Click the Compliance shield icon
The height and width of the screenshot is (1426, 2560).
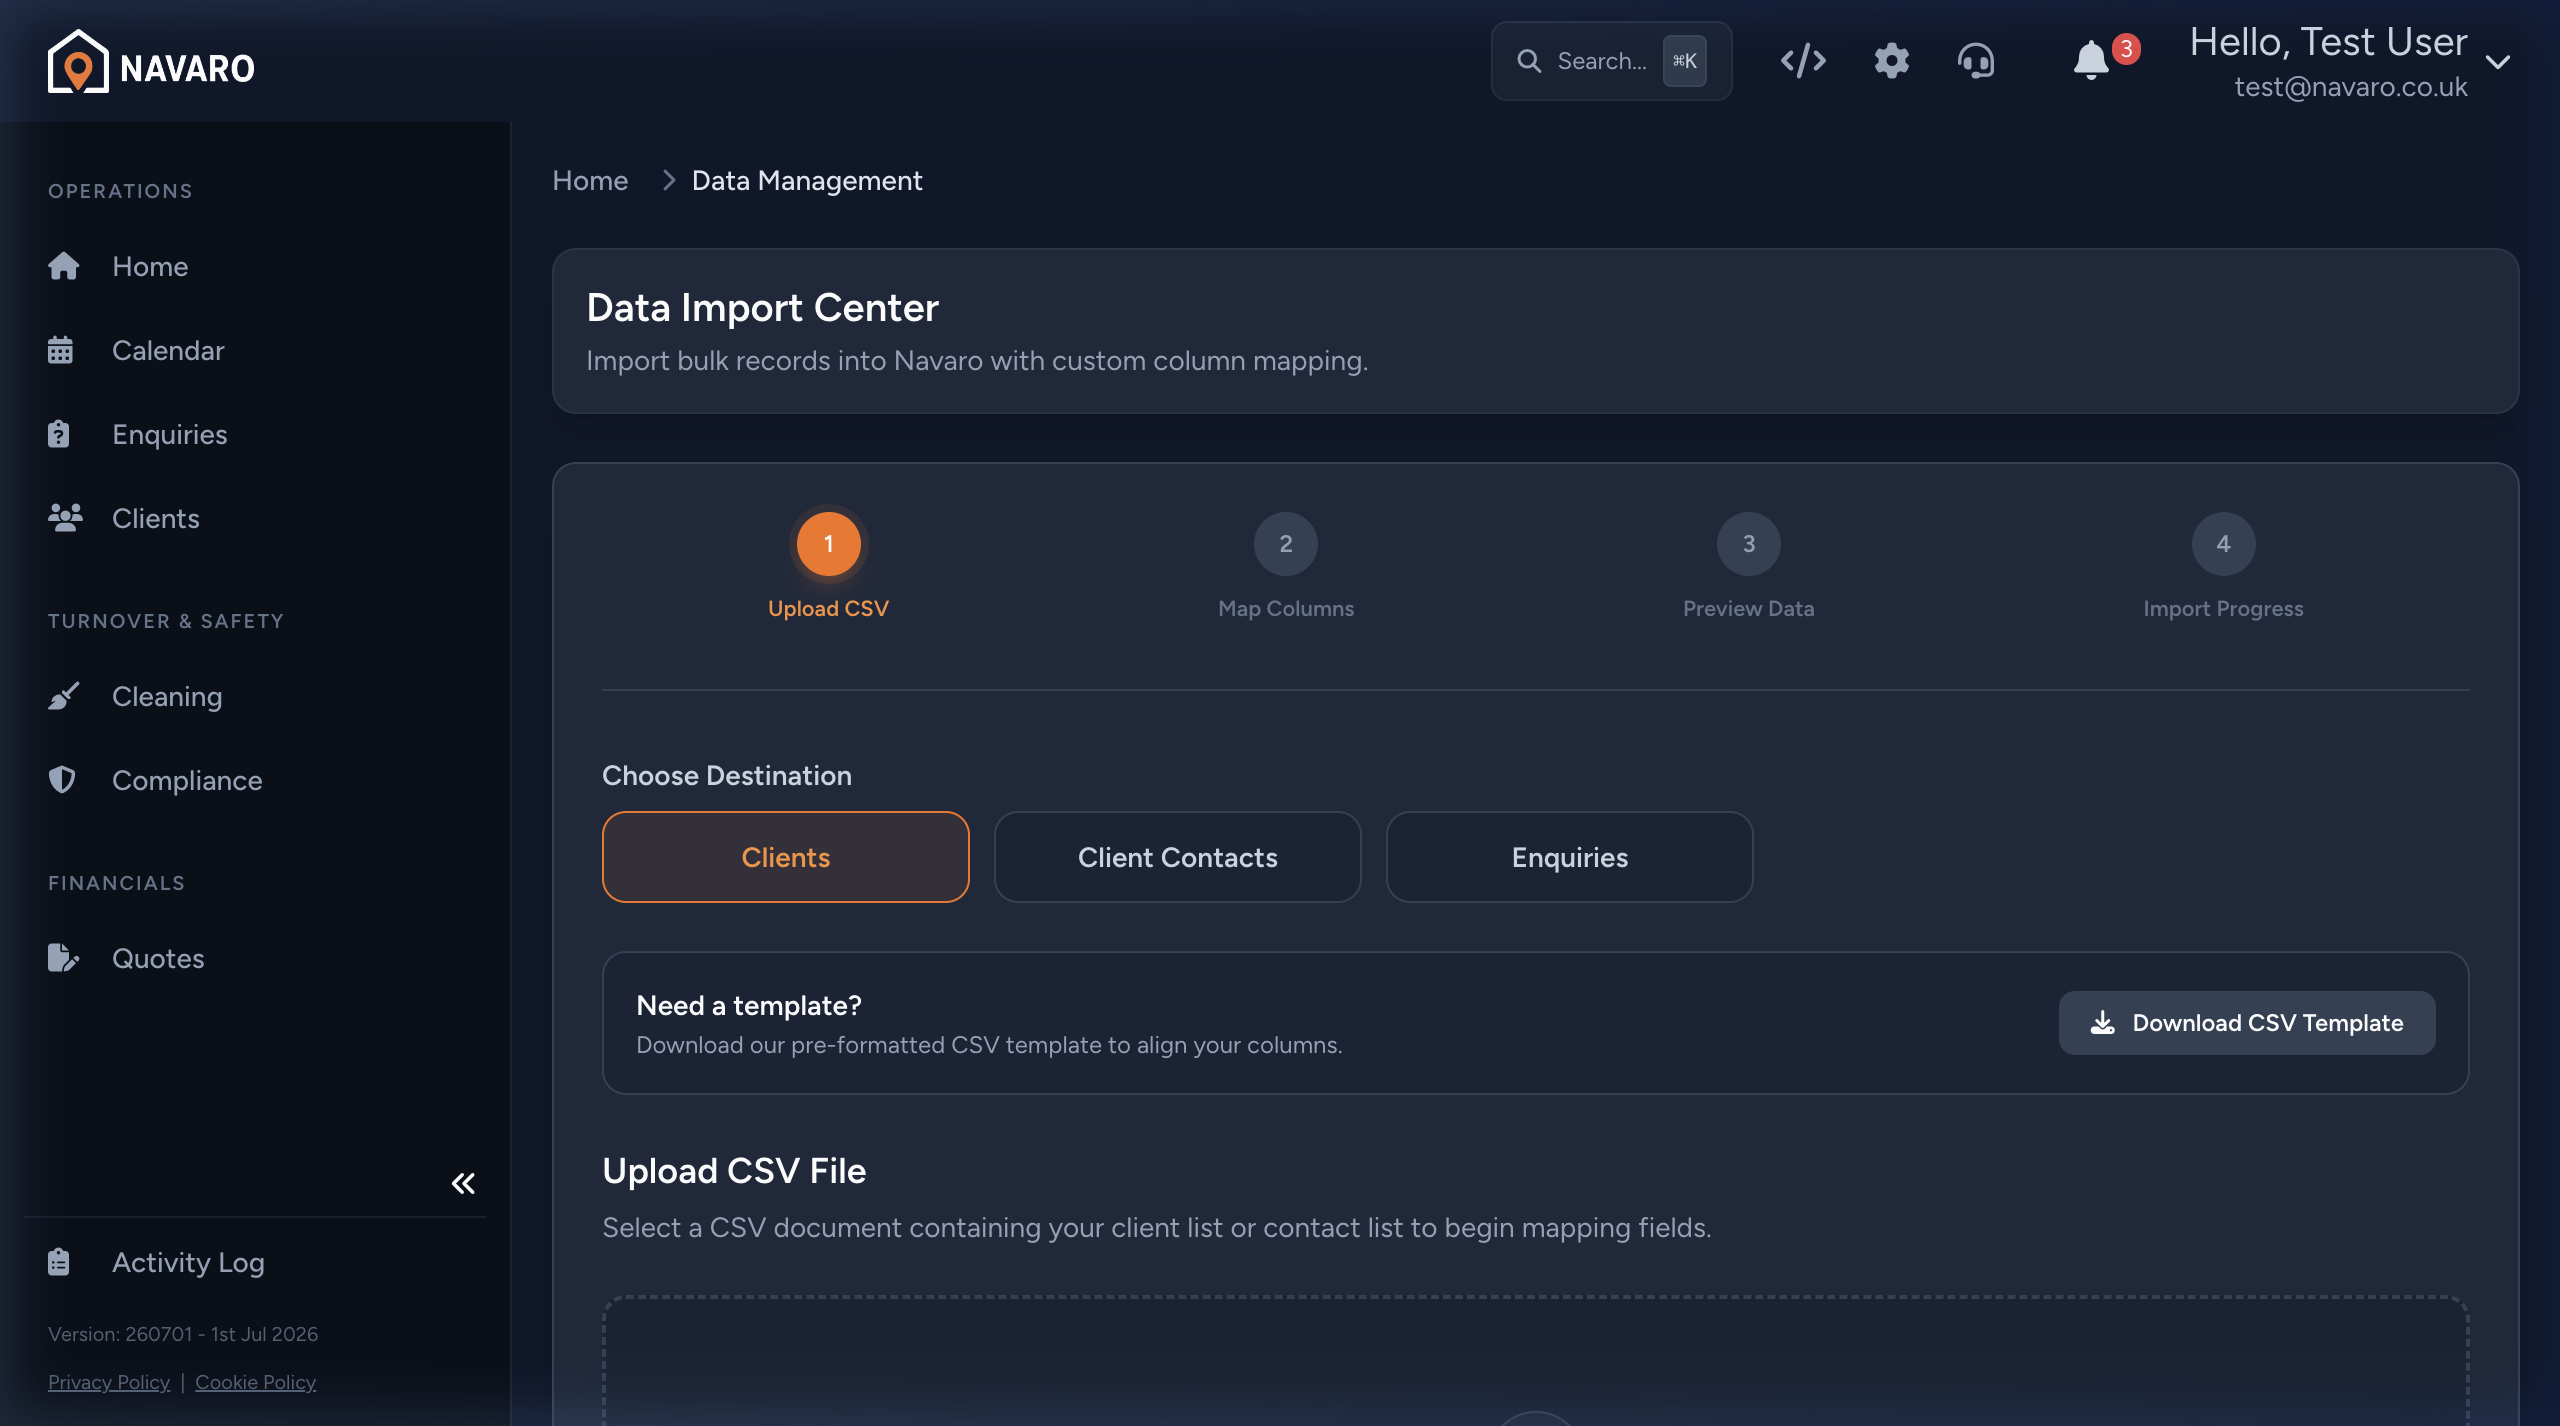click(62, 780)
